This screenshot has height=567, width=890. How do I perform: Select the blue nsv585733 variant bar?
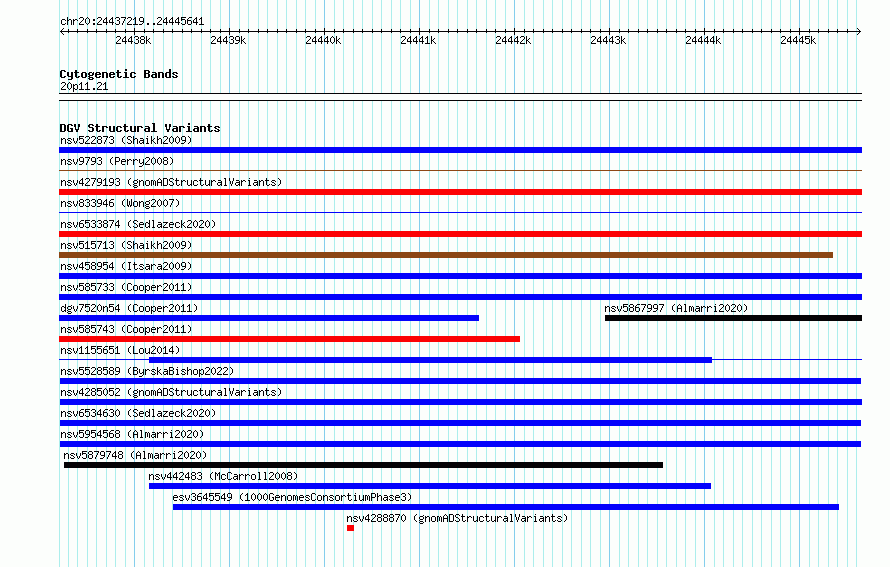(x=460, y=297)
